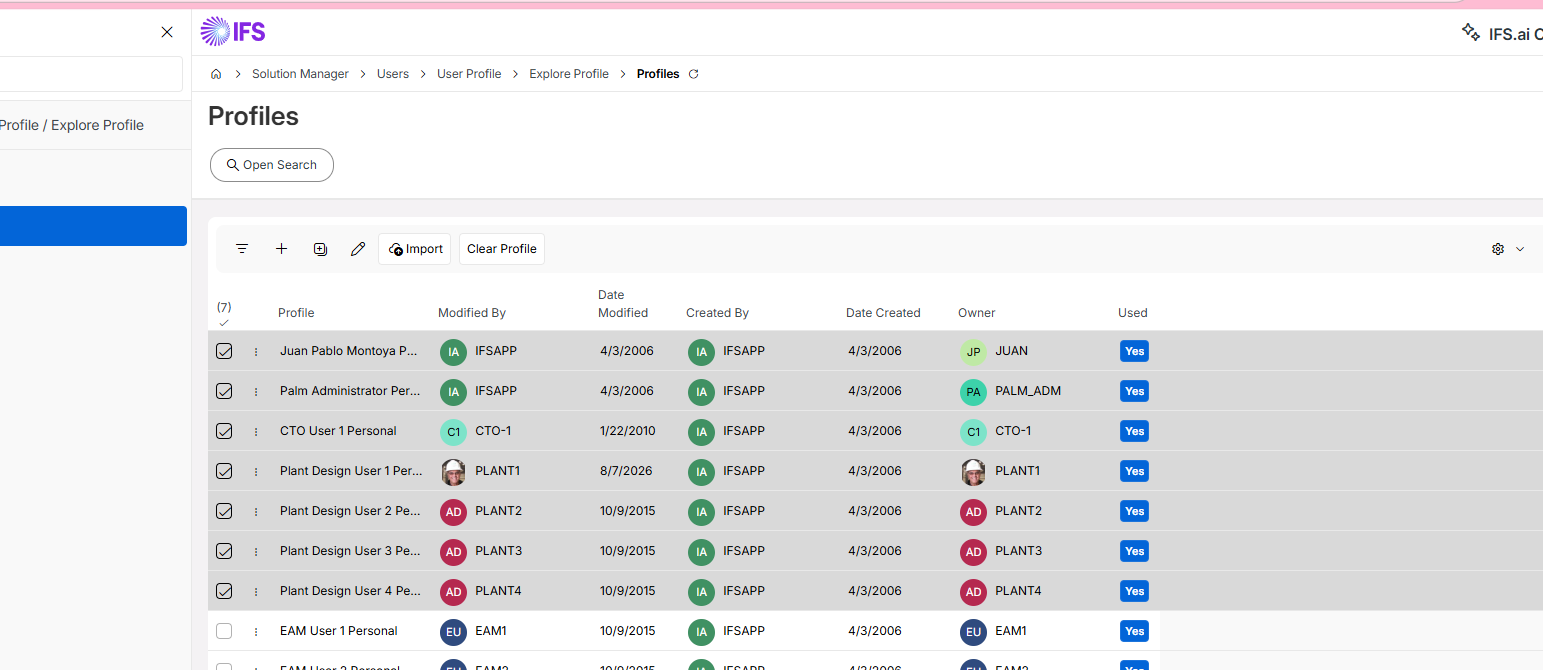Open the table settings gear
The height and width of the screenshot is (670, 1543).
pyautogui.click(x=1498, y=249)
